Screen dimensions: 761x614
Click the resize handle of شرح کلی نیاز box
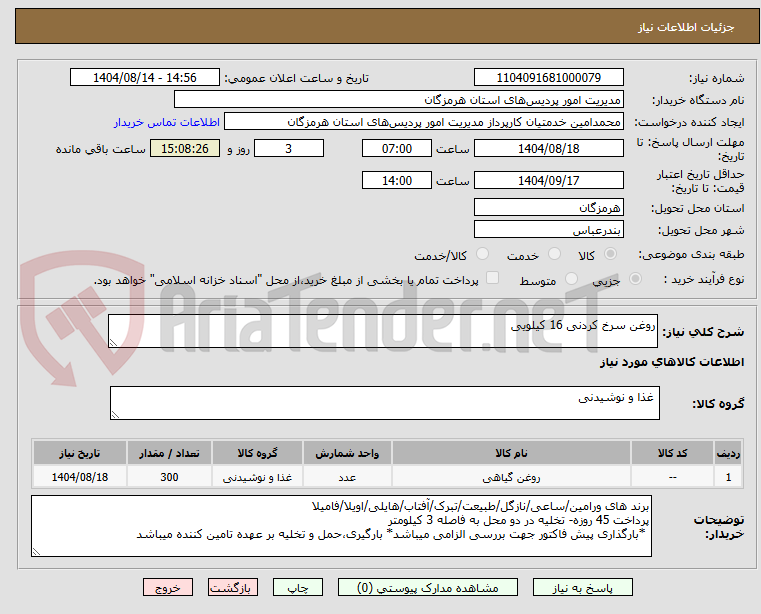click(113, 343)
